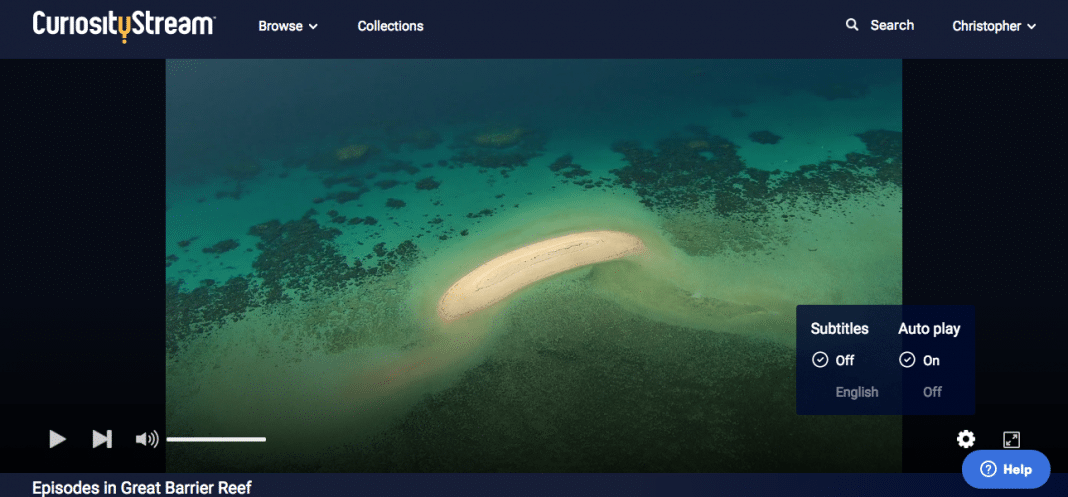The width and height of the screenshot is (1068, 497).
Task: Click the search magnifier icon
Action: pos(852,25)
